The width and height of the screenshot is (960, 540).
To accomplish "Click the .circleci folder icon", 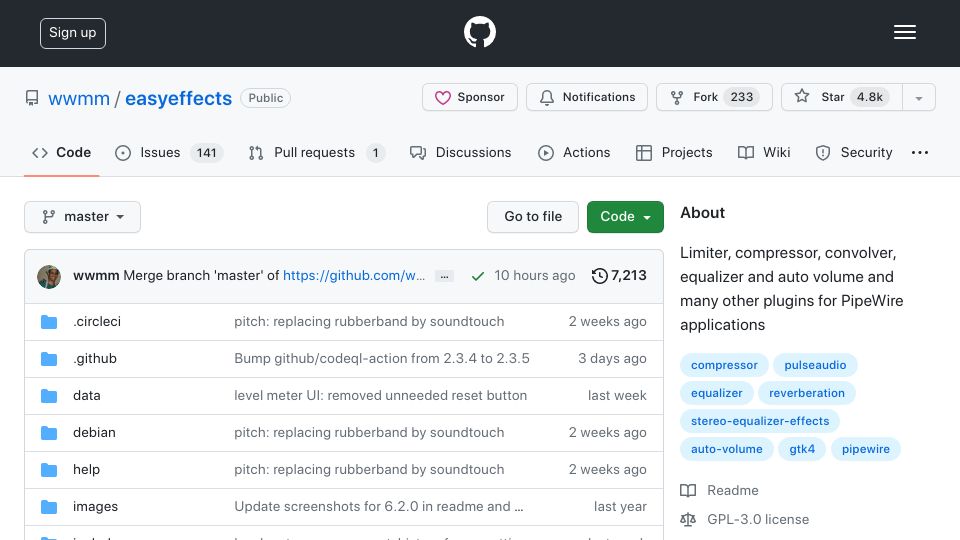I will 49,322.
